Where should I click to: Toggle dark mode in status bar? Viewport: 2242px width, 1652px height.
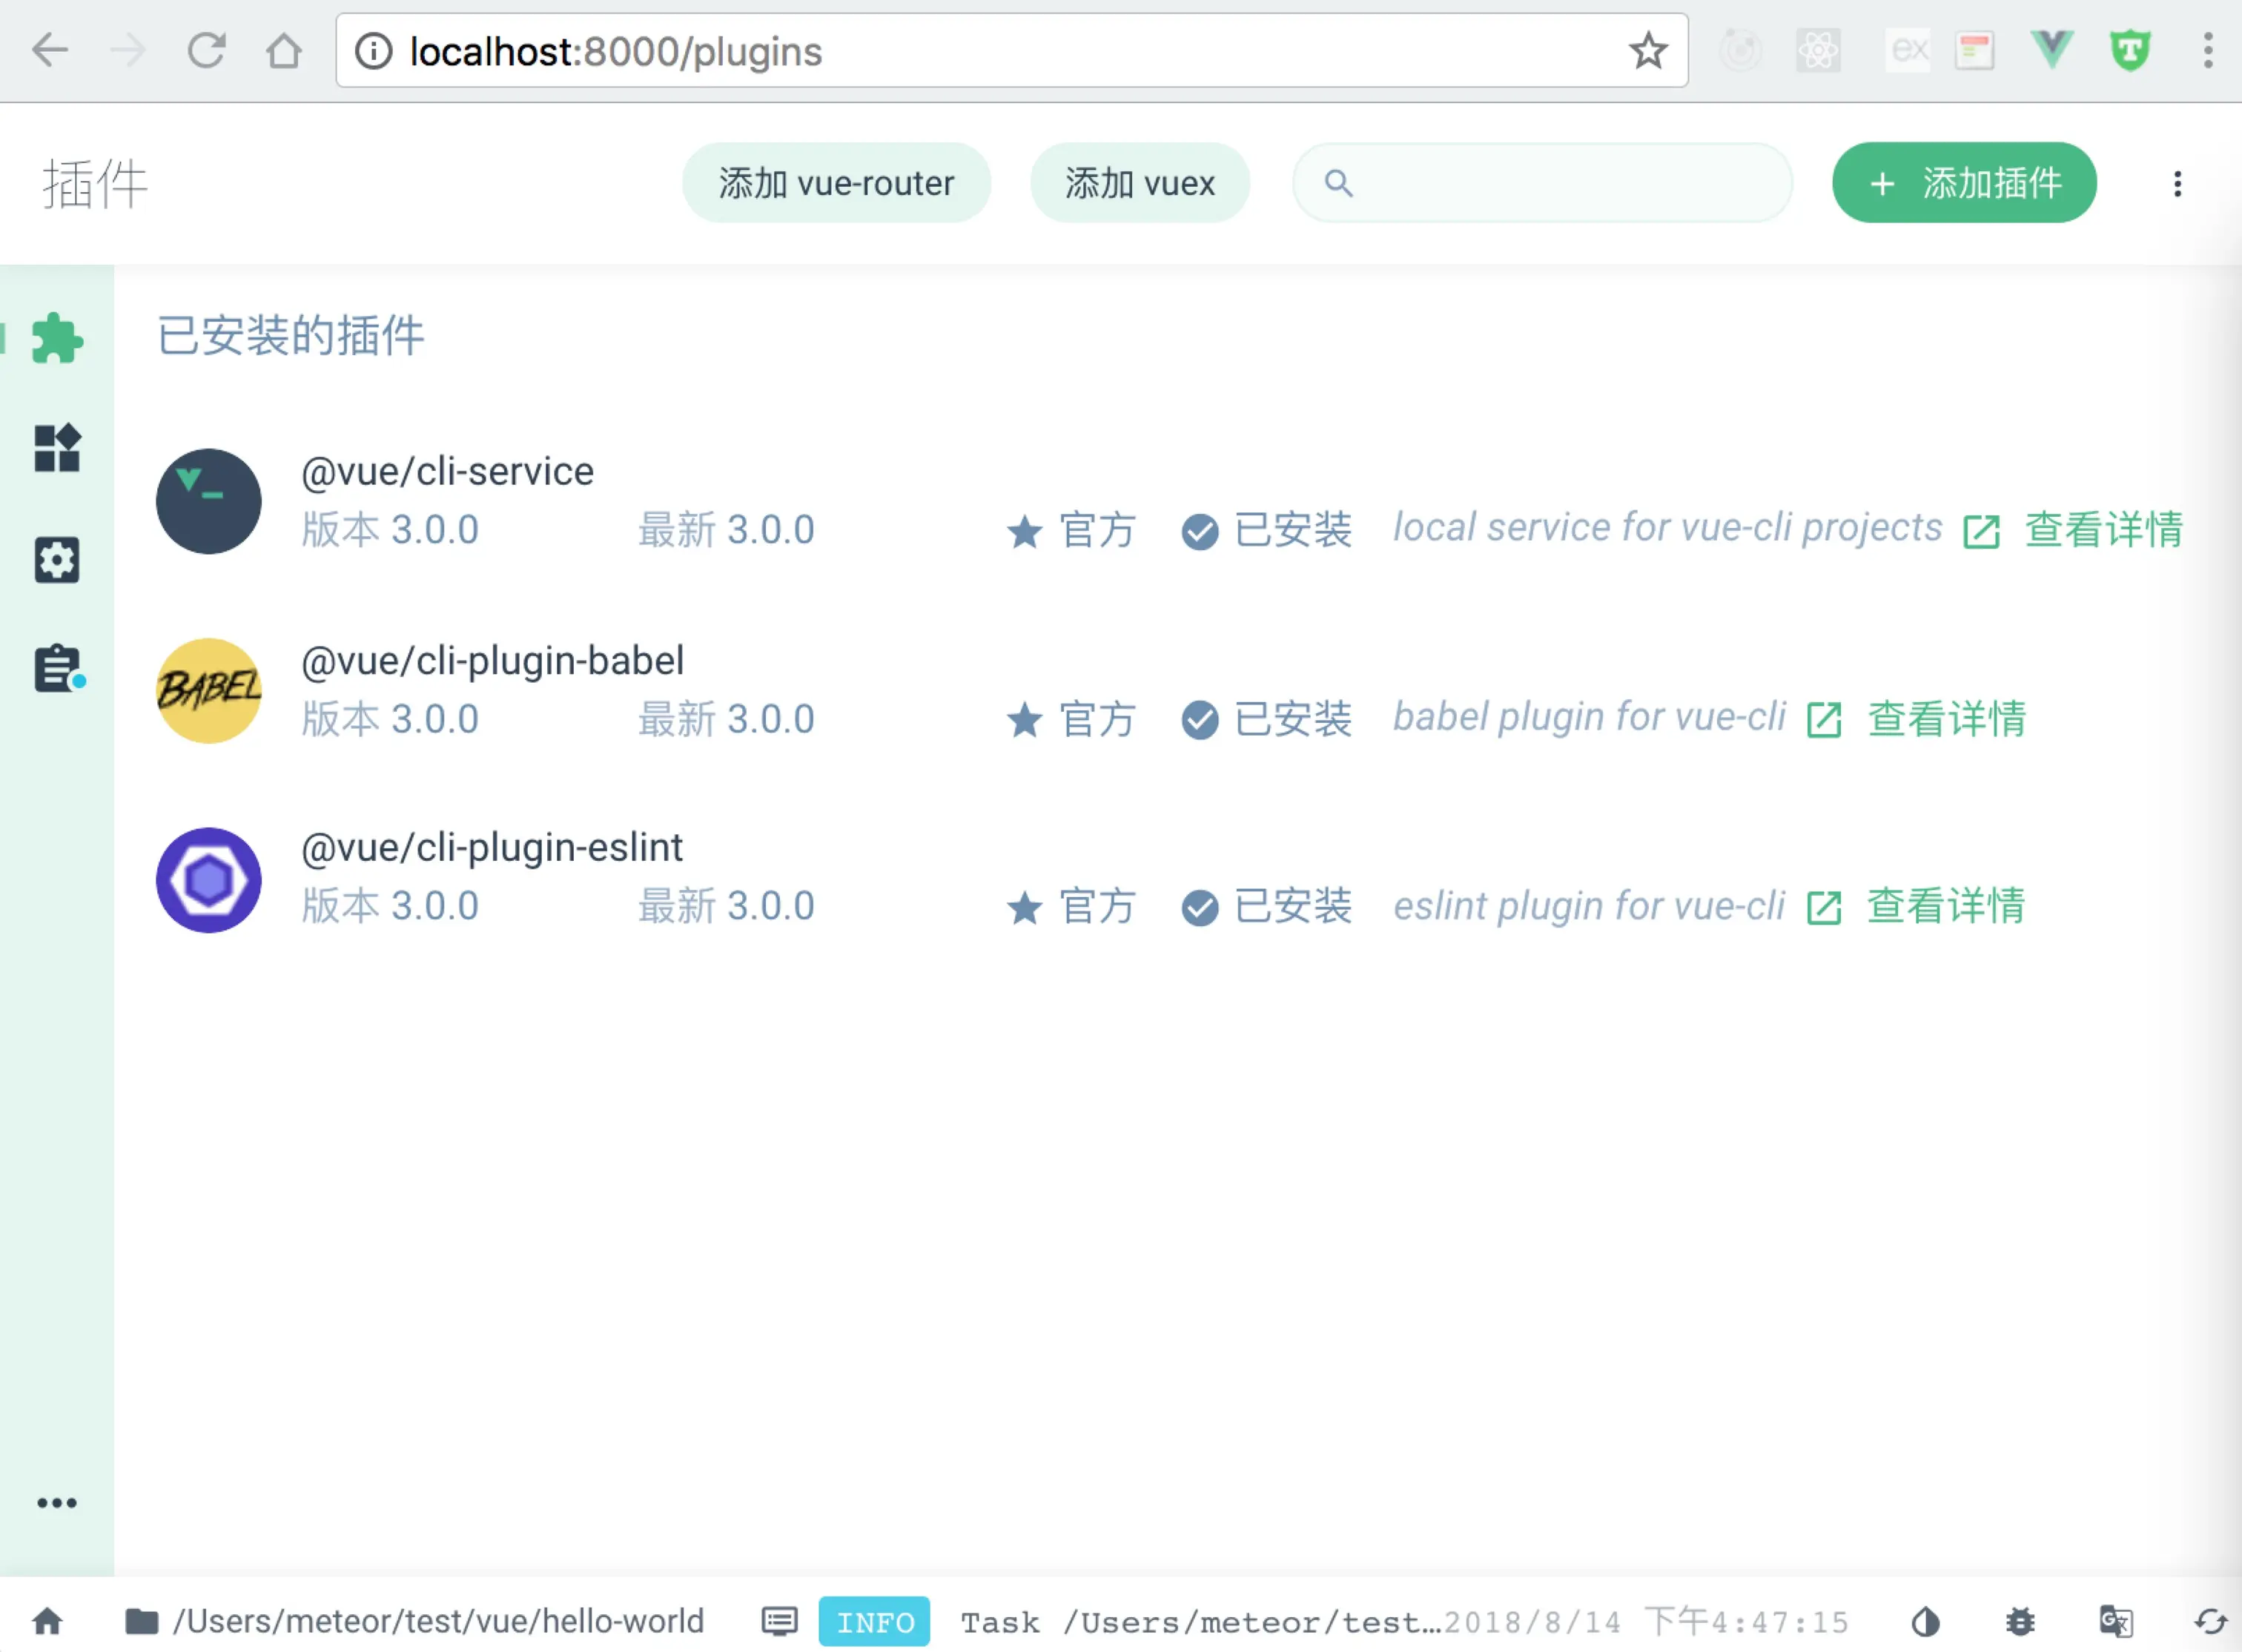1925,1621
